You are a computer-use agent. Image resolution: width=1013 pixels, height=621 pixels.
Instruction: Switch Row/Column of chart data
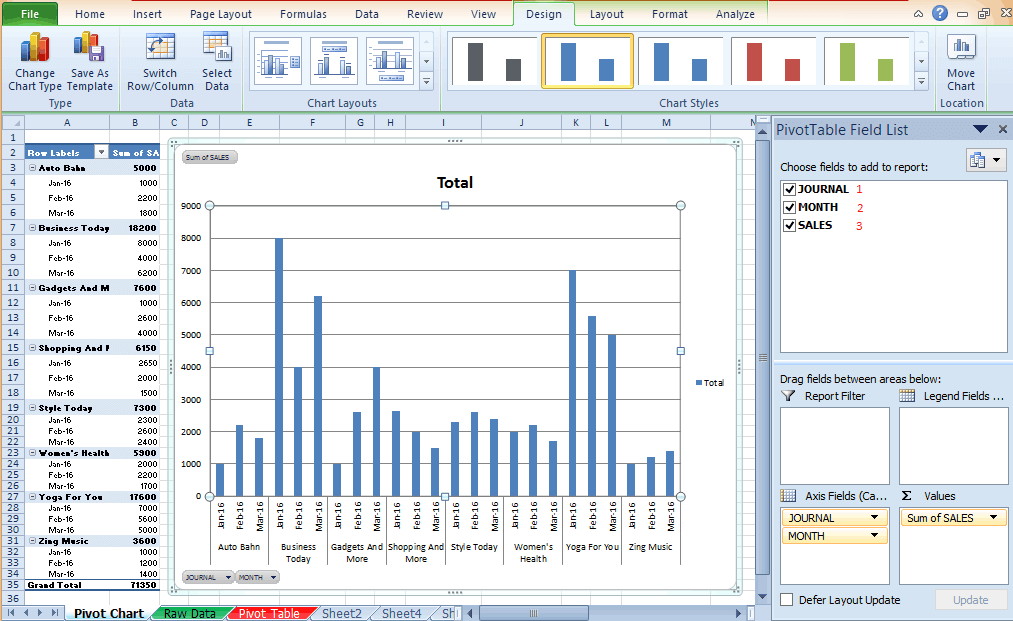[160, 48]
